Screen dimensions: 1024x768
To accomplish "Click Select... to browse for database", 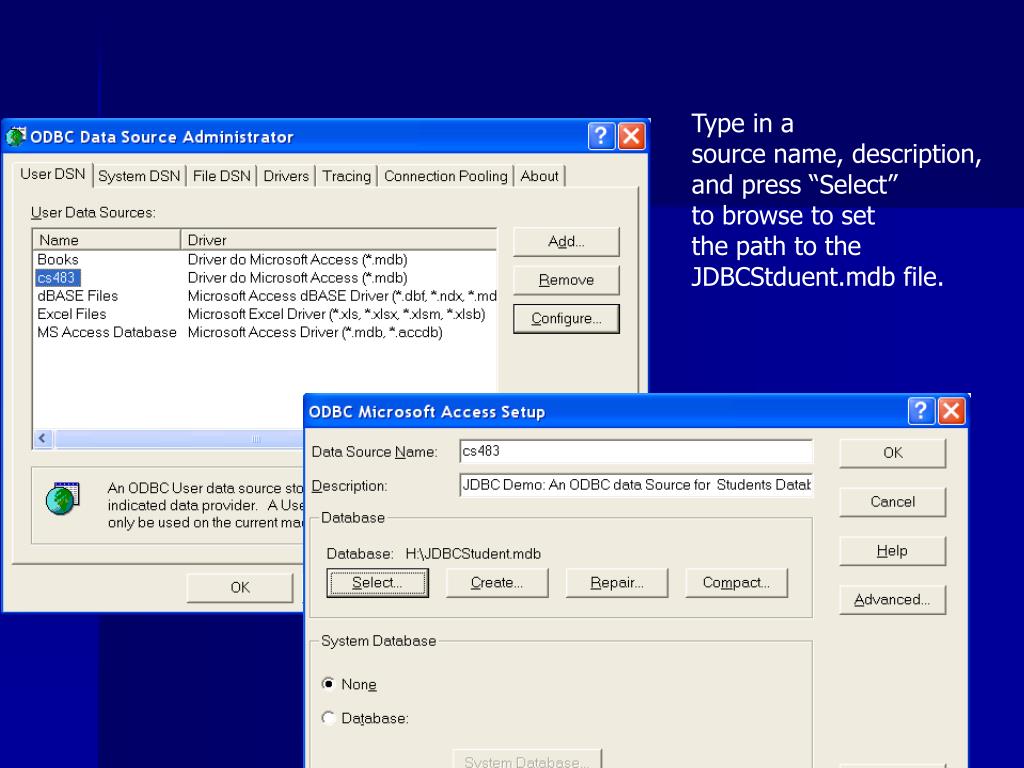I will click(377, 583).
